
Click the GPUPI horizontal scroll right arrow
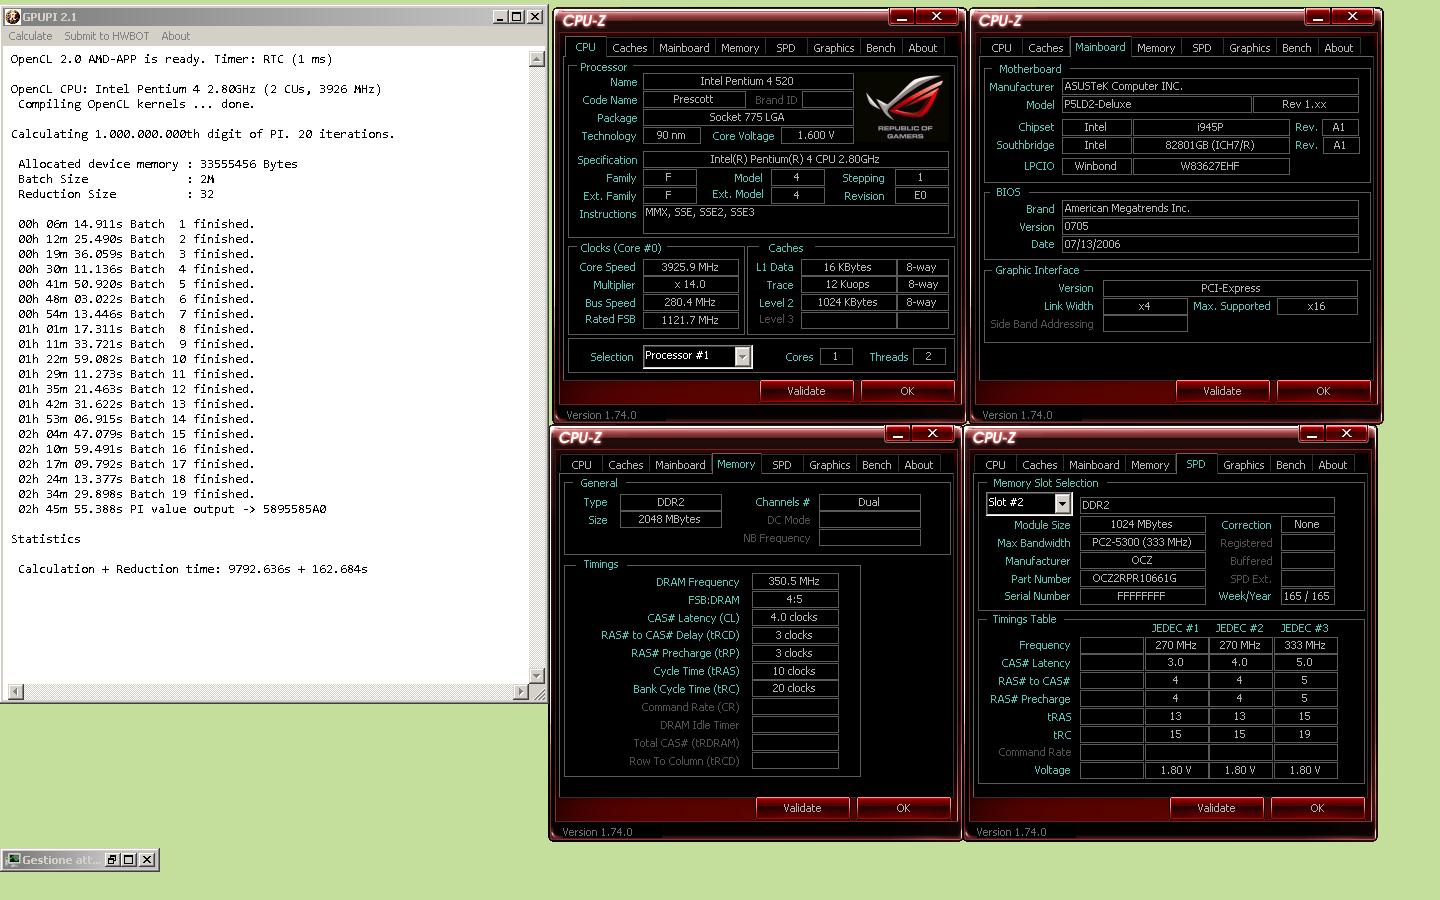coord(521,692)
